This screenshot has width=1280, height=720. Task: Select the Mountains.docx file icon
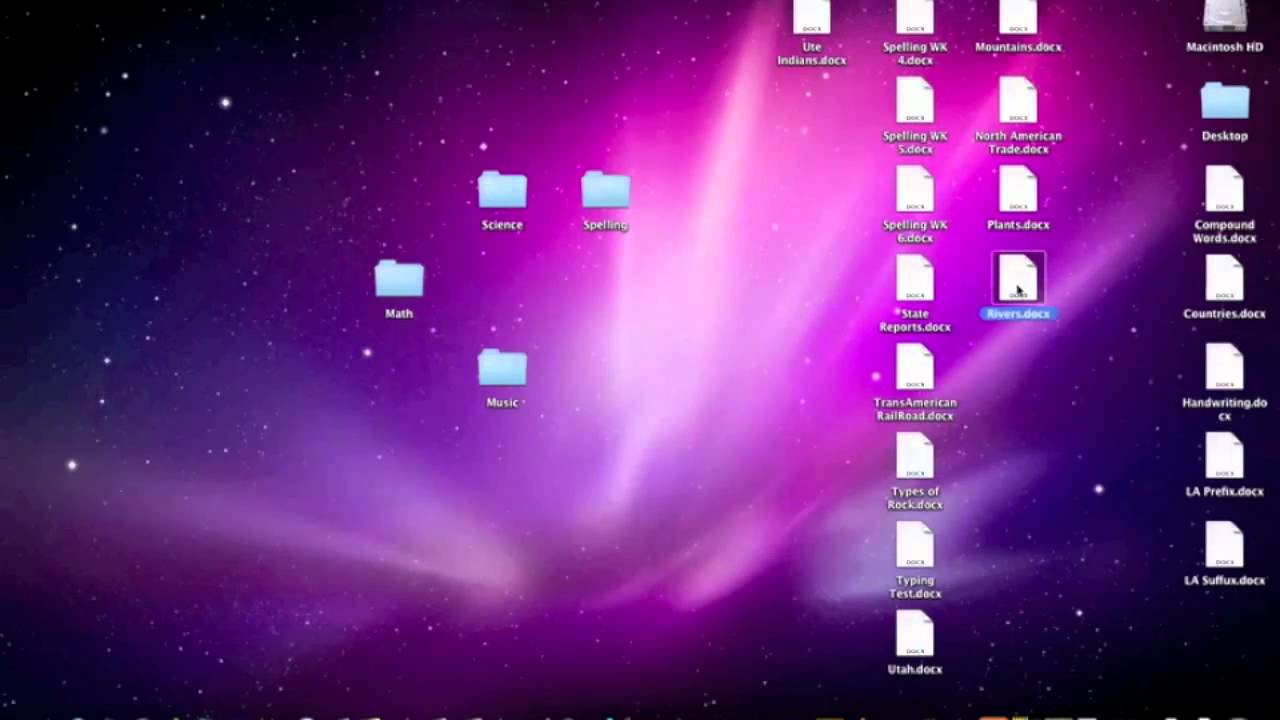pyautogui.click(x=1018, y=17)
